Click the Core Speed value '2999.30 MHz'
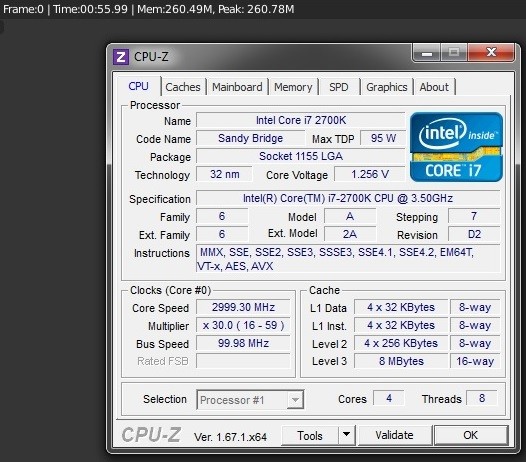This screenshot has height=462, width=526. click(243, 307)
